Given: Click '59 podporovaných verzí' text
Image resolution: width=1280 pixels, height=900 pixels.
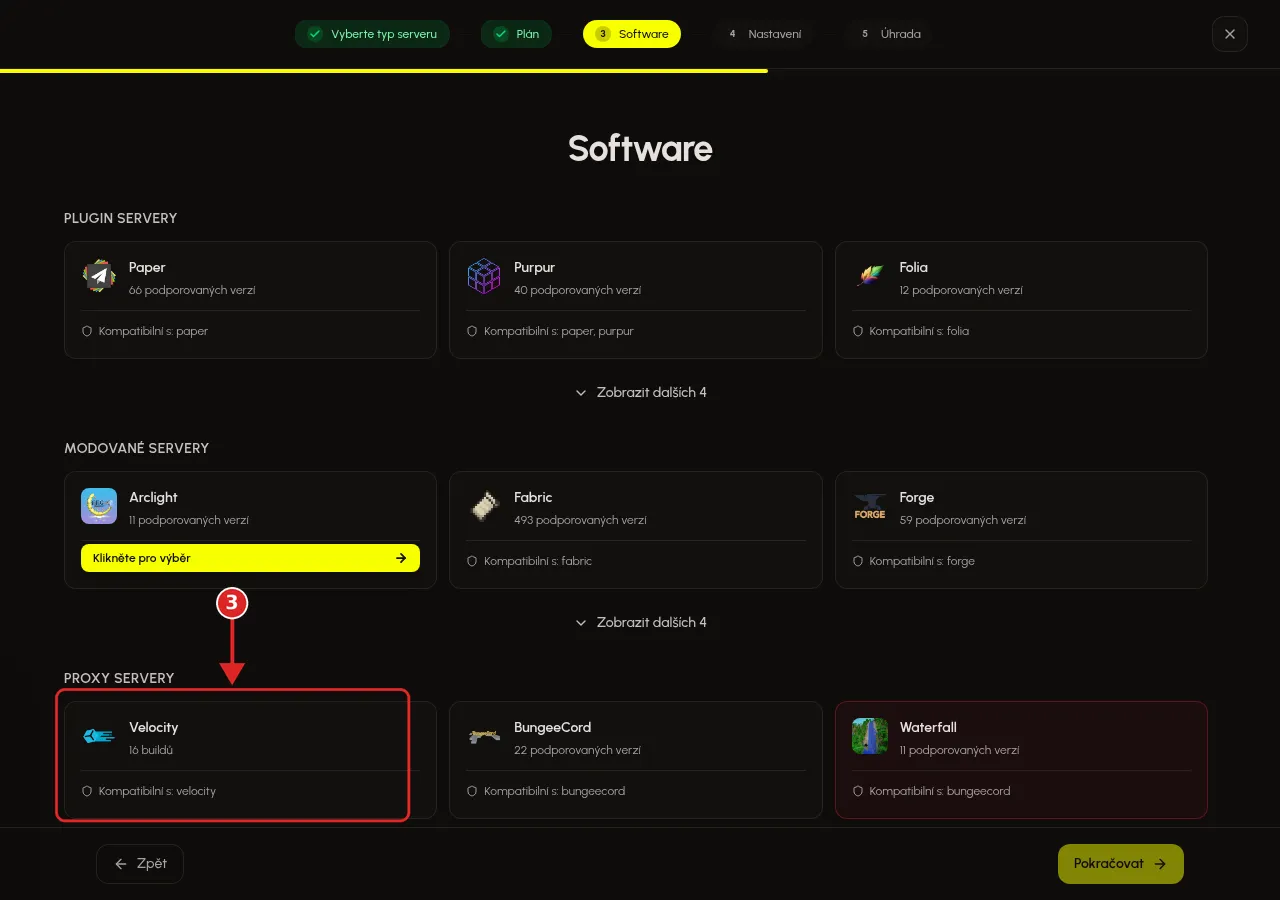Looking at the screenshot, I should (963, 520).
